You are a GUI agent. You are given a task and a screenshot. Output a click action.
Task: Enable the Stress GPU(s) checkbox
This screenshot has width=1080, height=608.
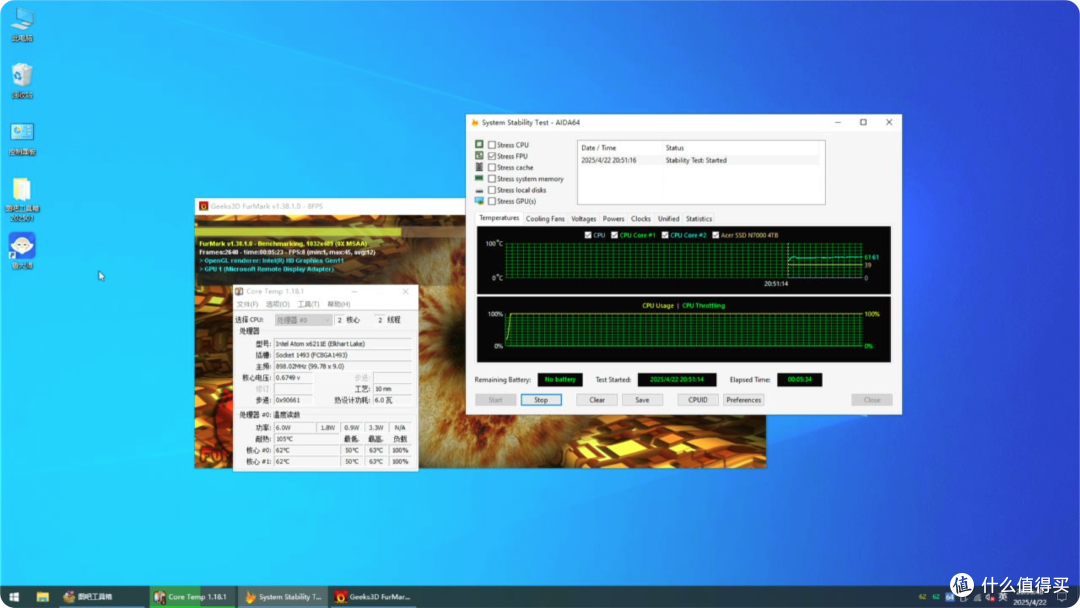(x=492, y=201)
